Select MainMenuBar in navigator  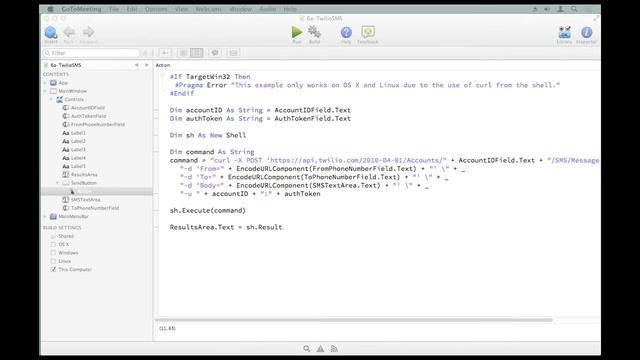point(73,217)
